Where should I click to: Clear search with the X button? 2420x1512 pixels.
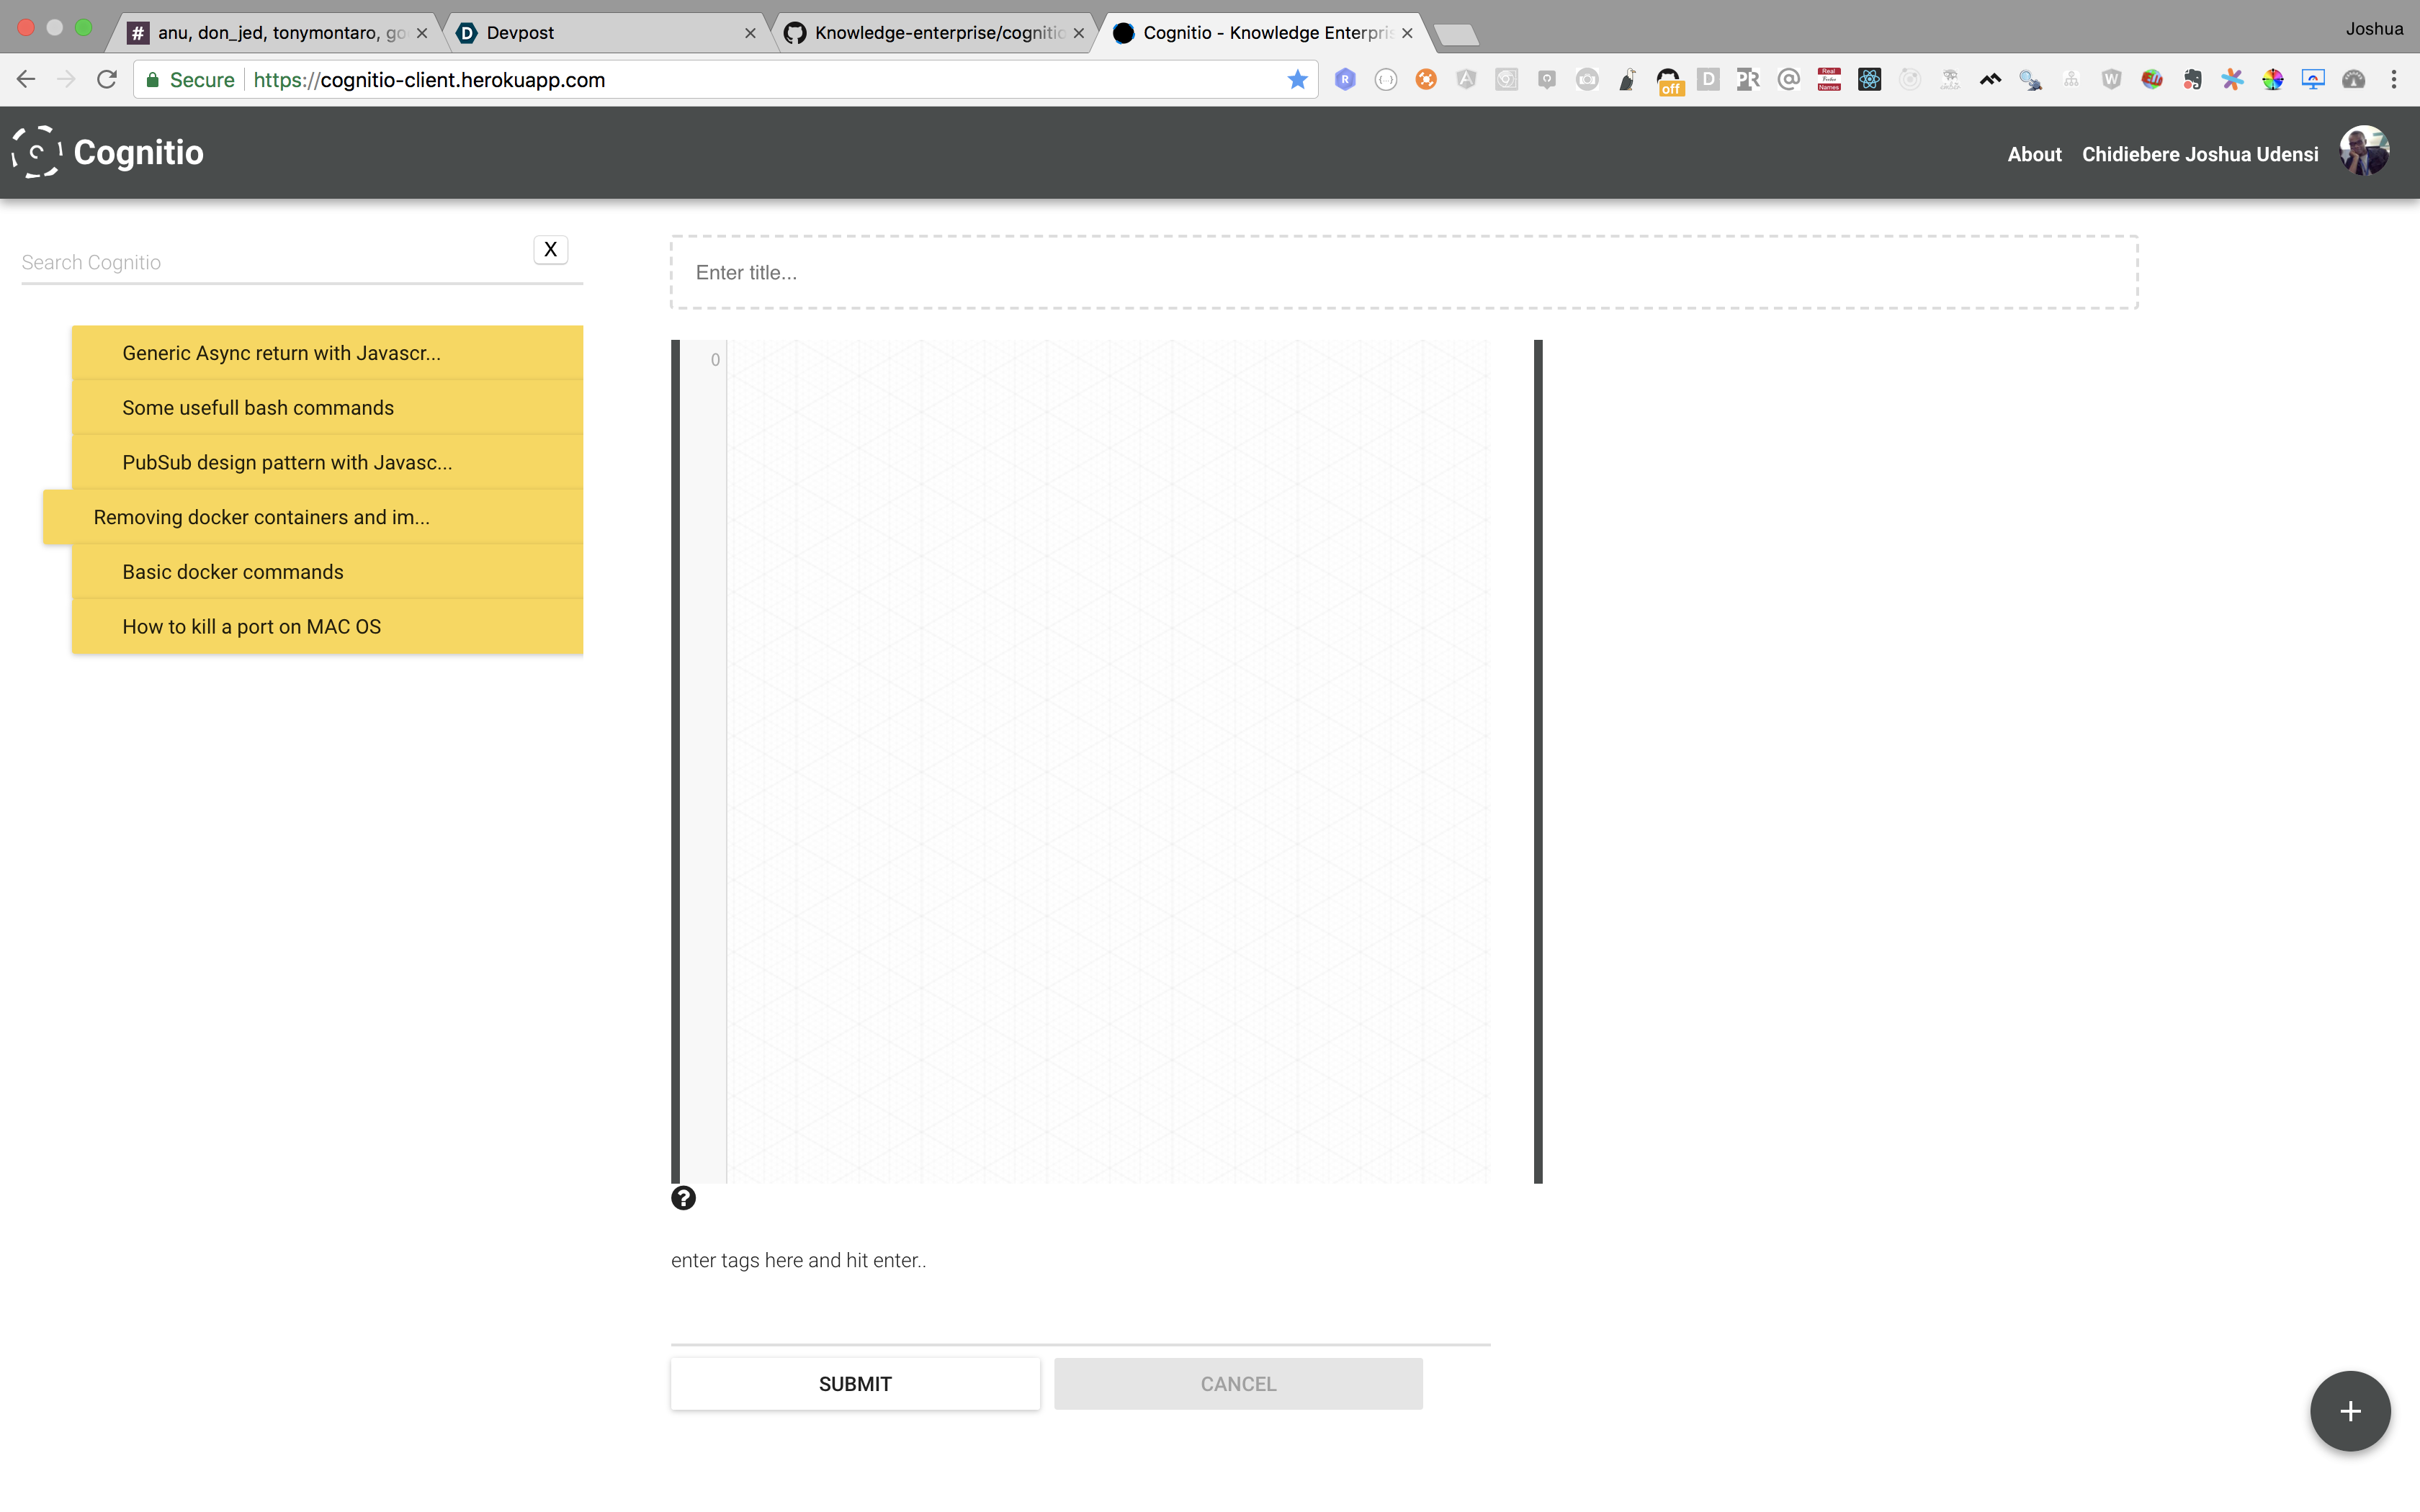550,249
